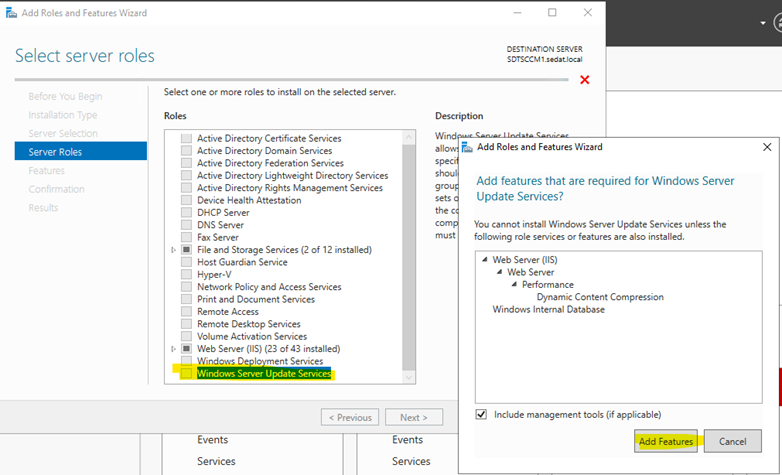Open Events link in middle background tile
The width and height of the screenshot is (782, 475).
pos(407,440)
